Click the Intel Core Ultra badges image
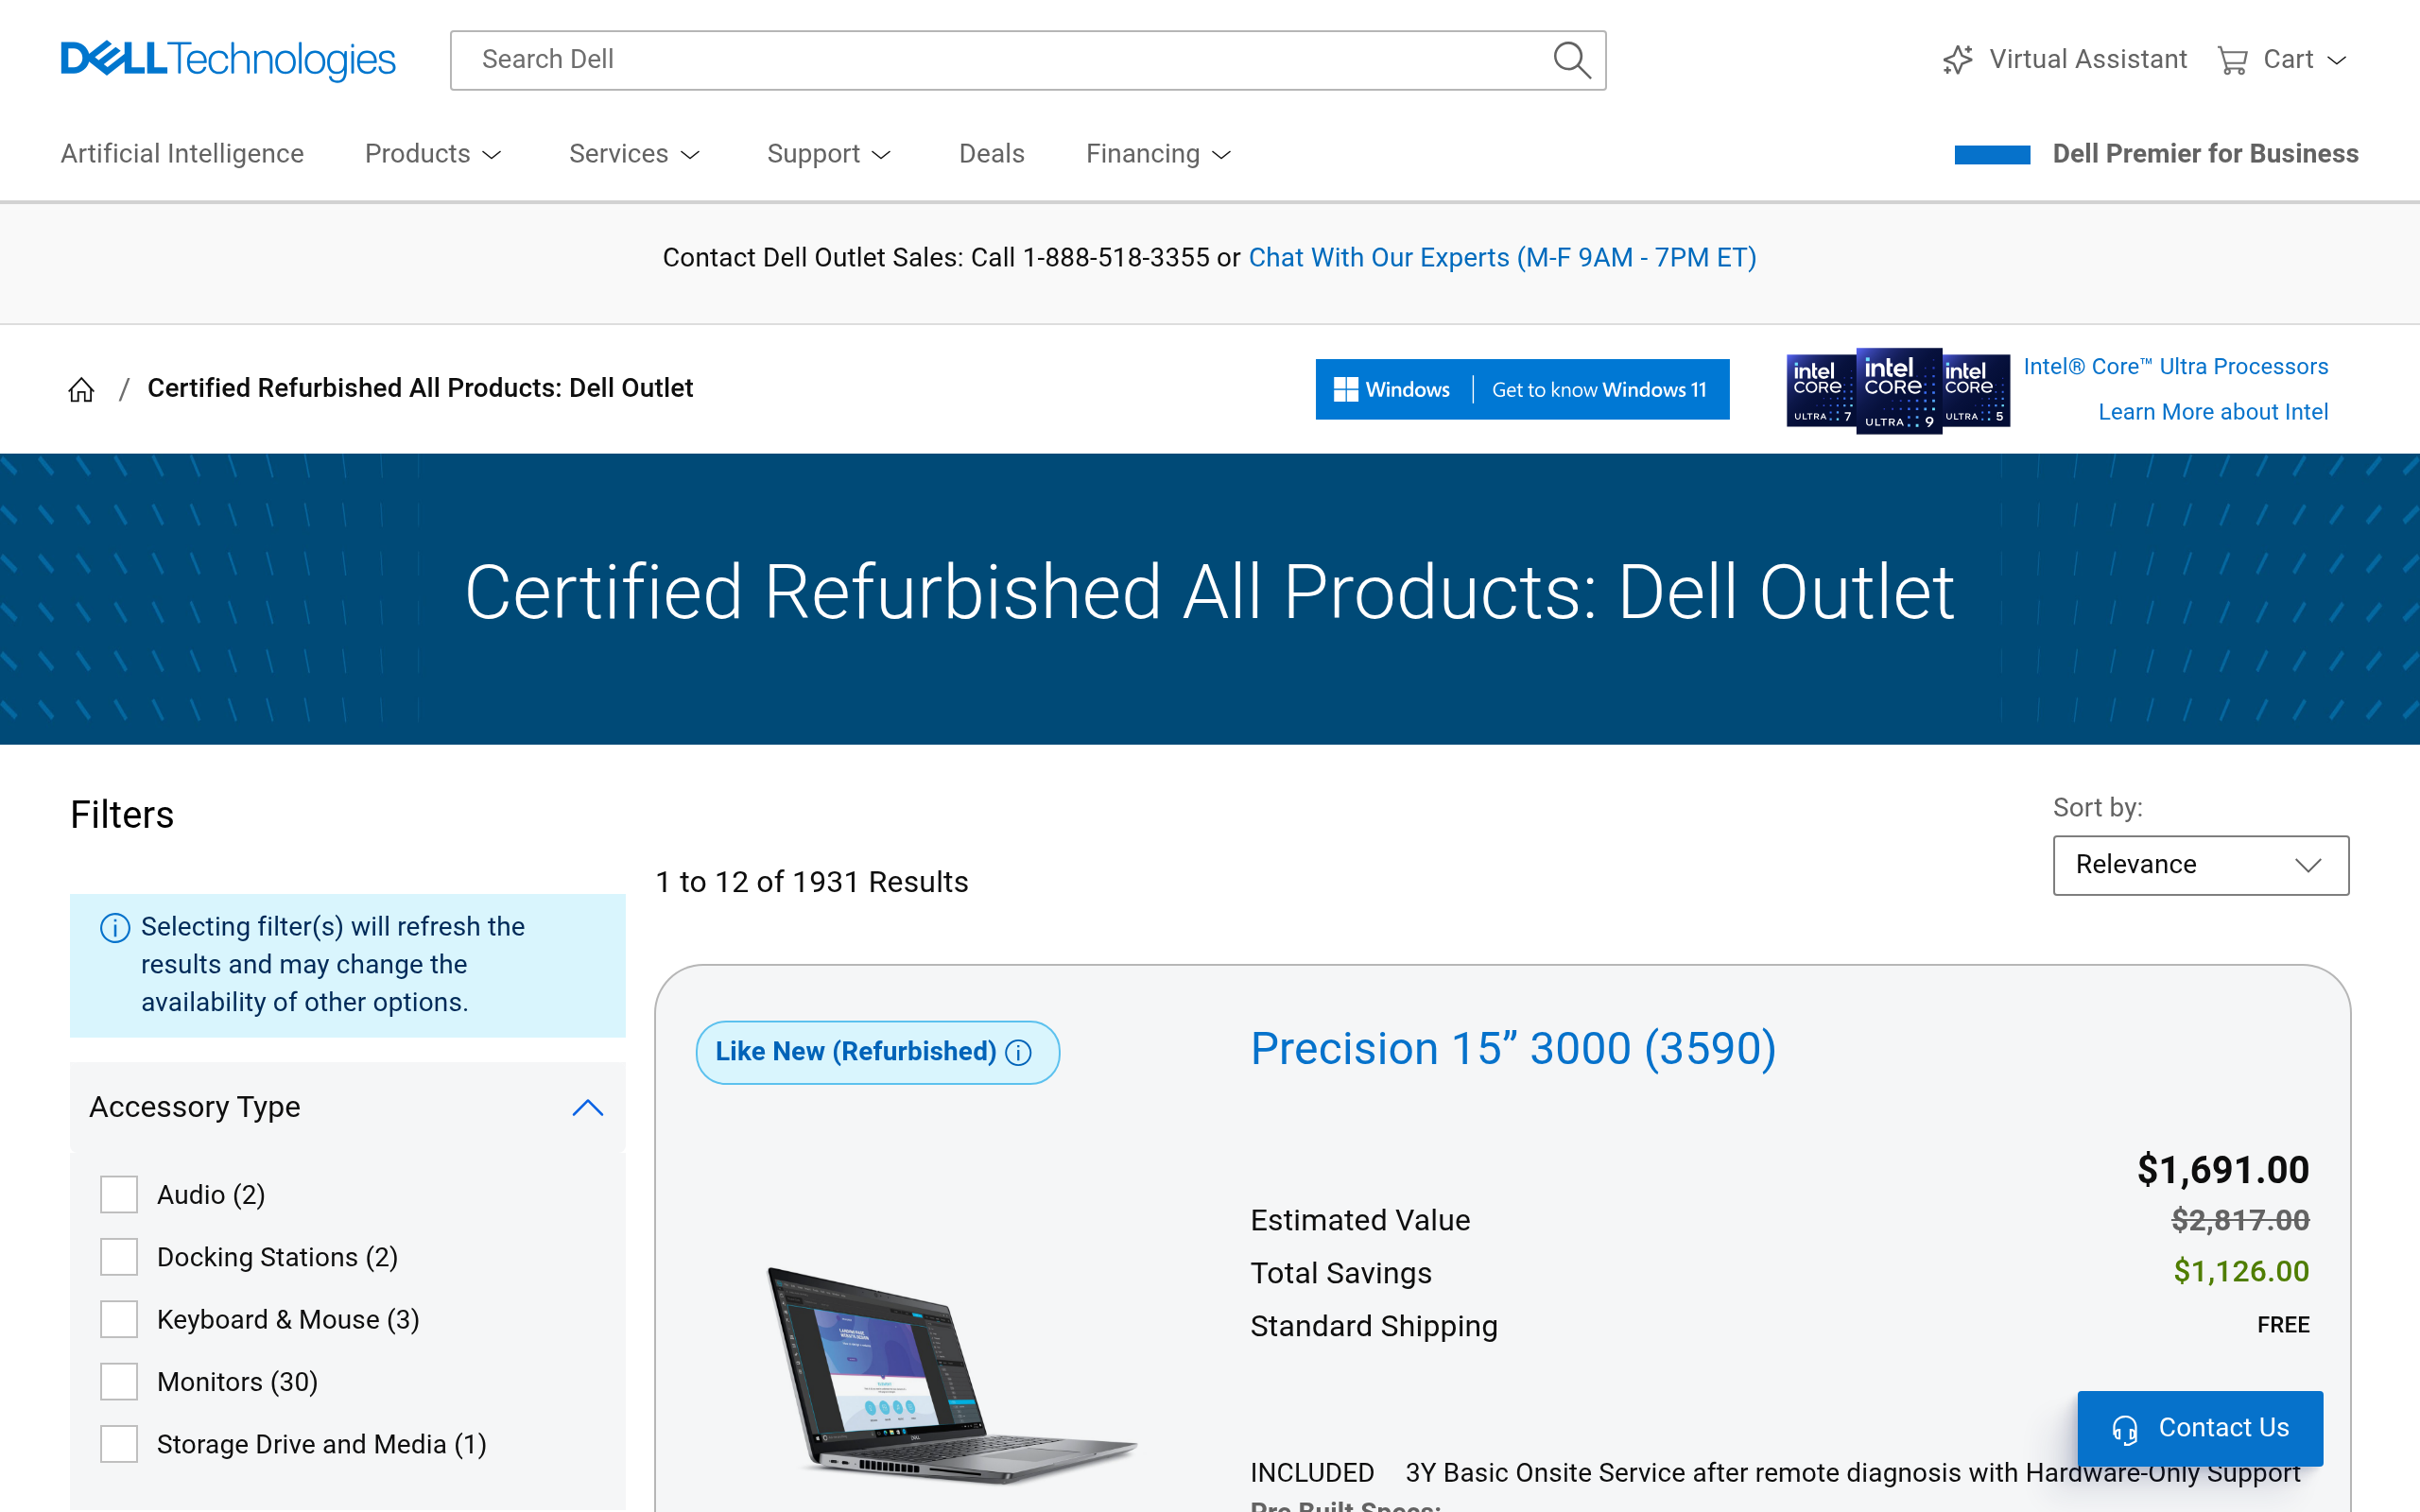The image size is (2420, 1512). coord(1897,391)
